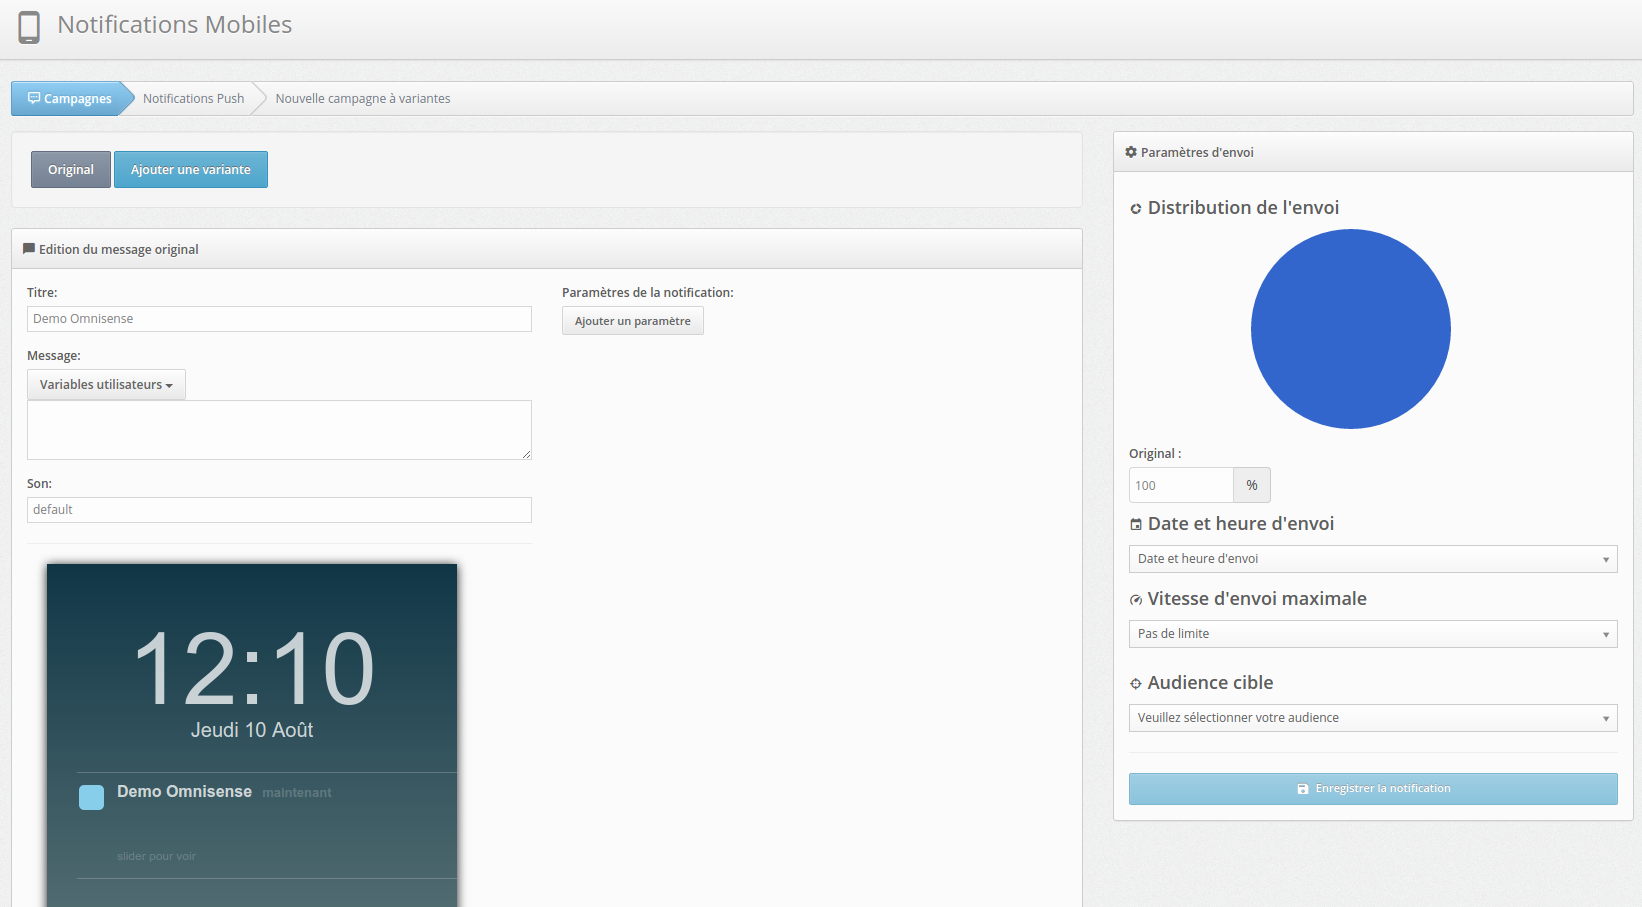This screenshot has height=907, width=1642.
Task: Expand the Date et heure d'envoi dropdown
Action: point(1372,559)
